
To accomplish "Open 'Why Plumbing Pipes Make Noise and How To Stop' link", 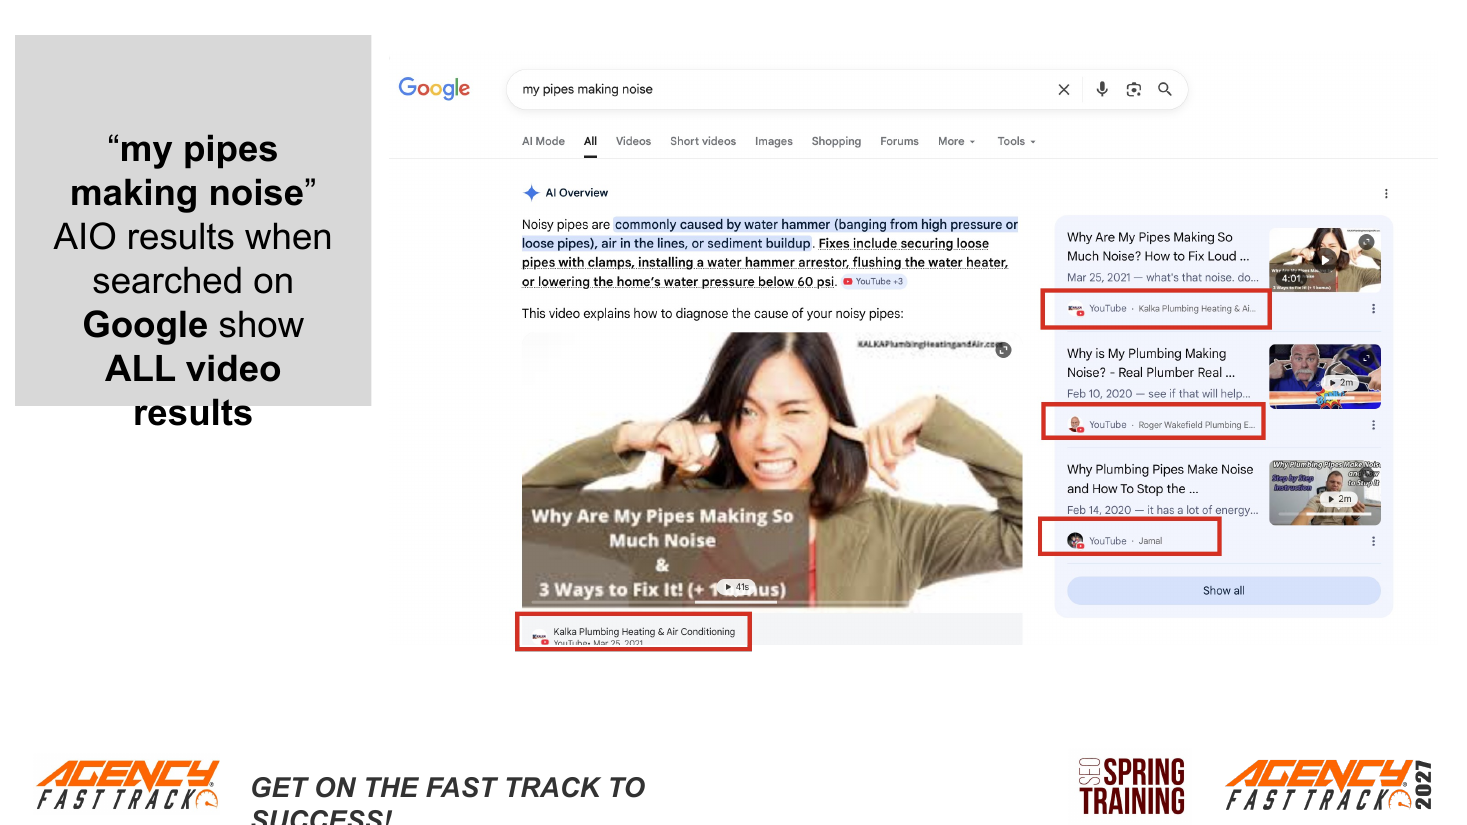I will (x=1160, y=479).
